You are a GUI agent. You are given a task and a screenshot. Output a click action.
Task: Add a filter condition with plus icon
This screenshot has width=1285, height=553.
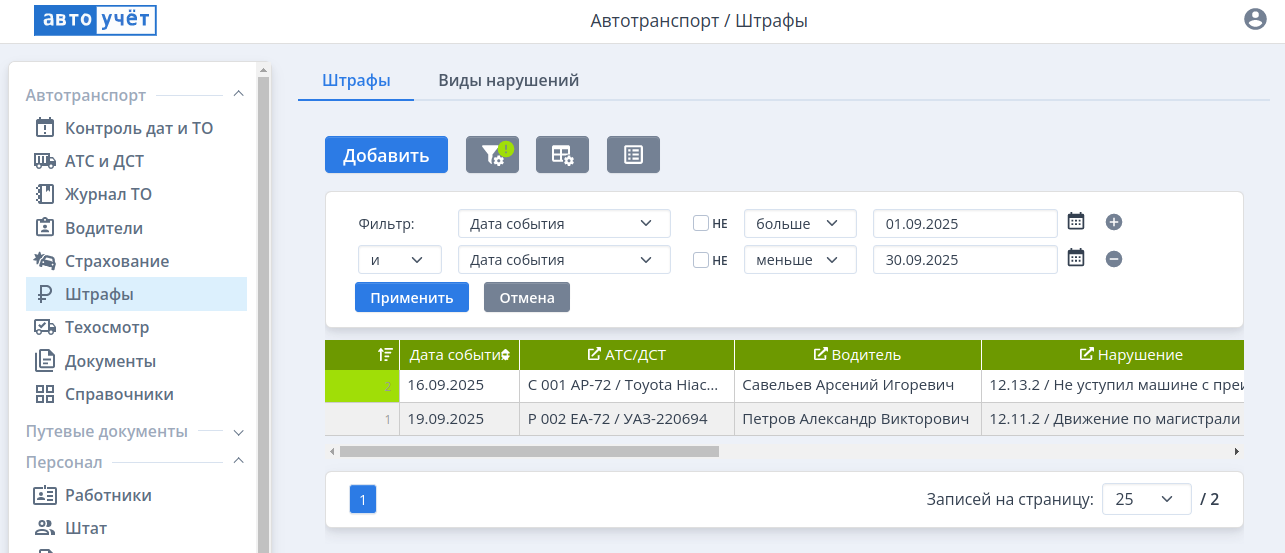[1114, 223]
